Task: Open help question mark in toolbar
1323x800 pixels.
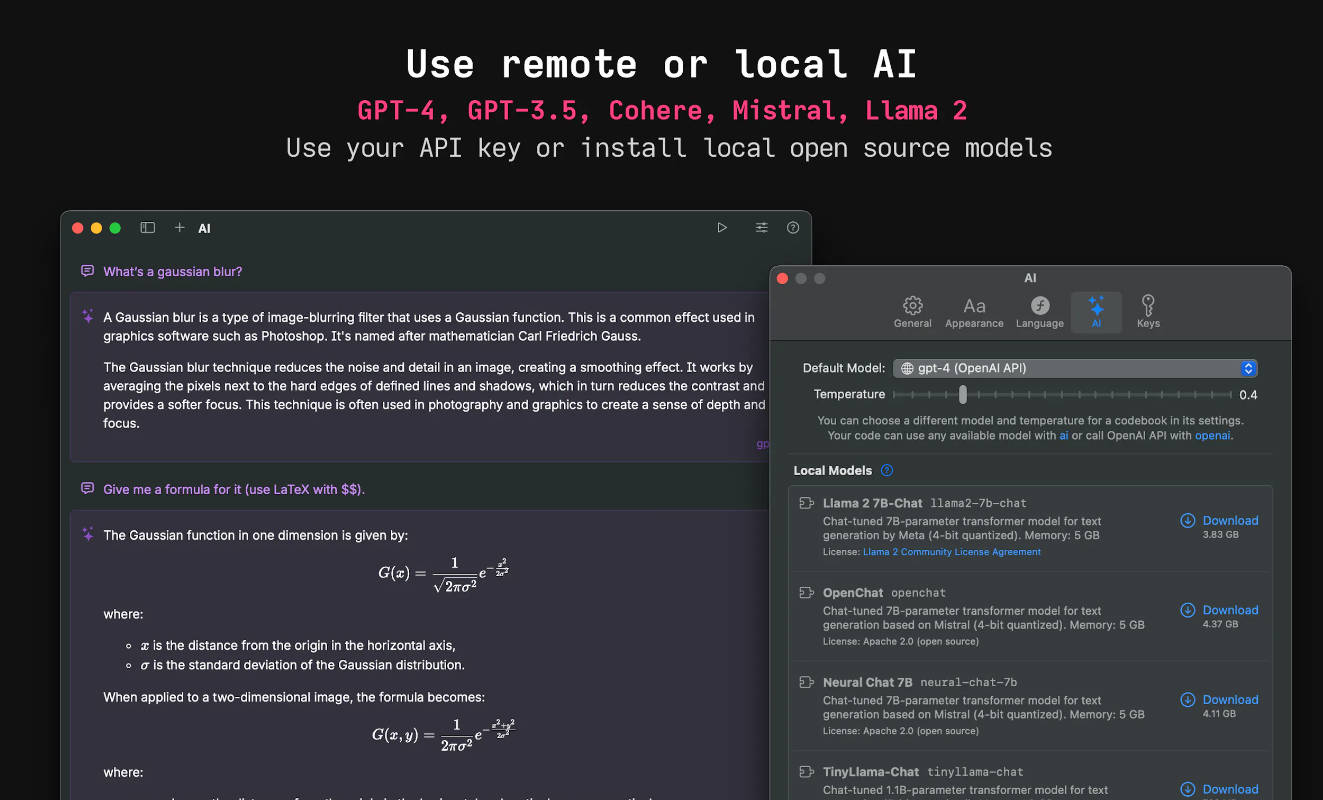Action: [793, 228]
